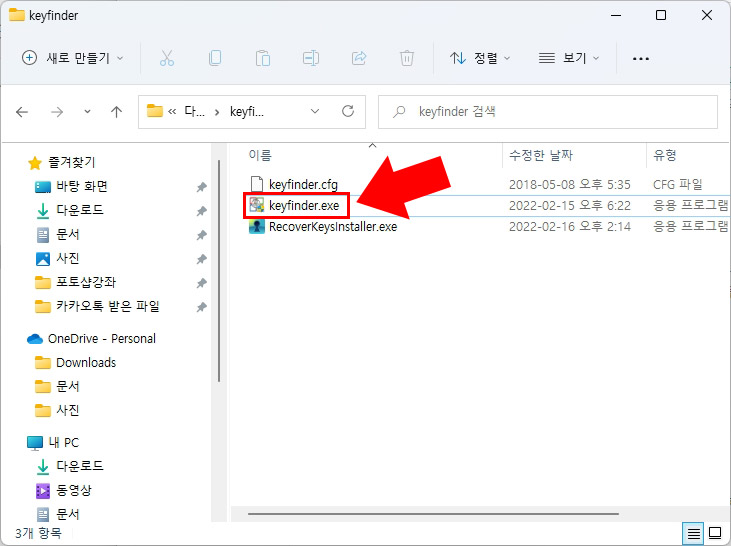
Task: Open the 카카오톡 받은 파일 folder
Action: [x=108, y=306]
